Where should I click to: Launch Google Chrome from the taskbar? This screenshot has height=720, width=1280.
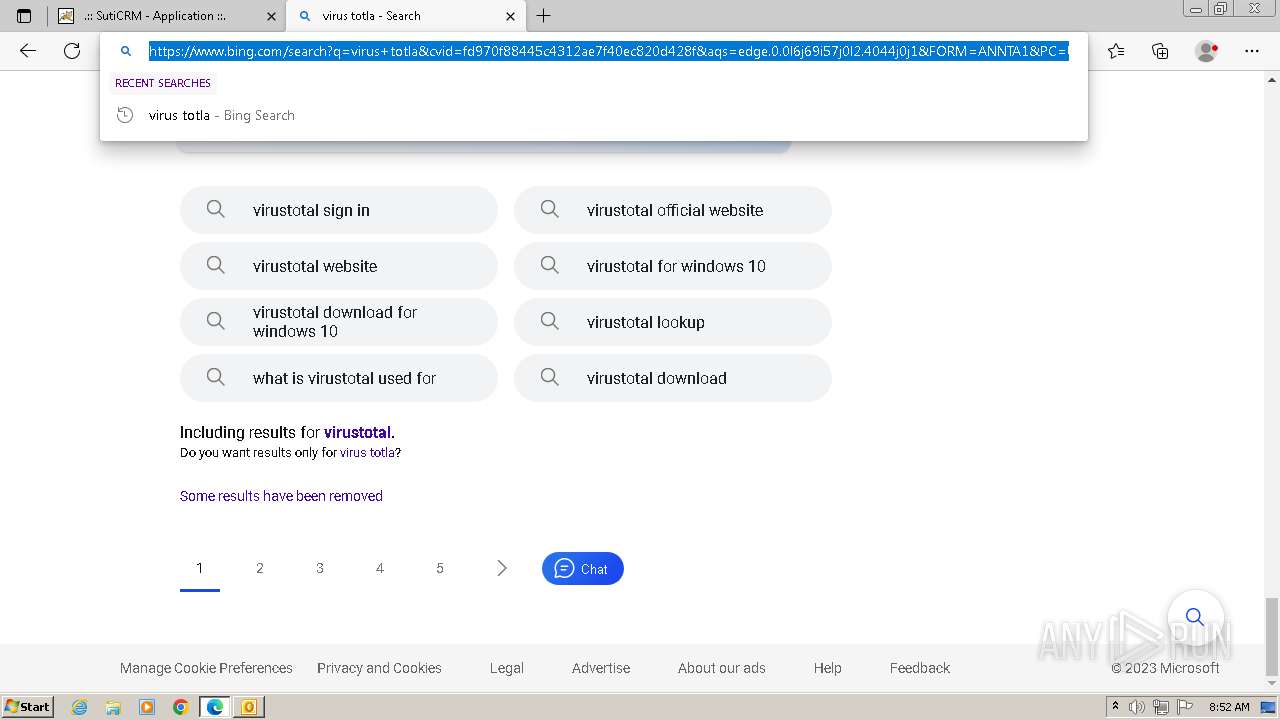[181, 707]
